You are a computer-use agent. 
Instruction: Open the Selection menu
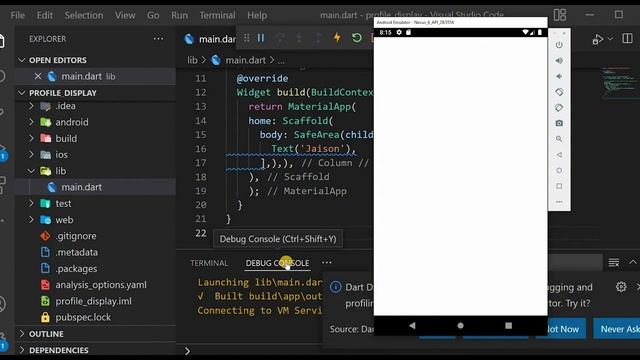(x=84, y=16)
